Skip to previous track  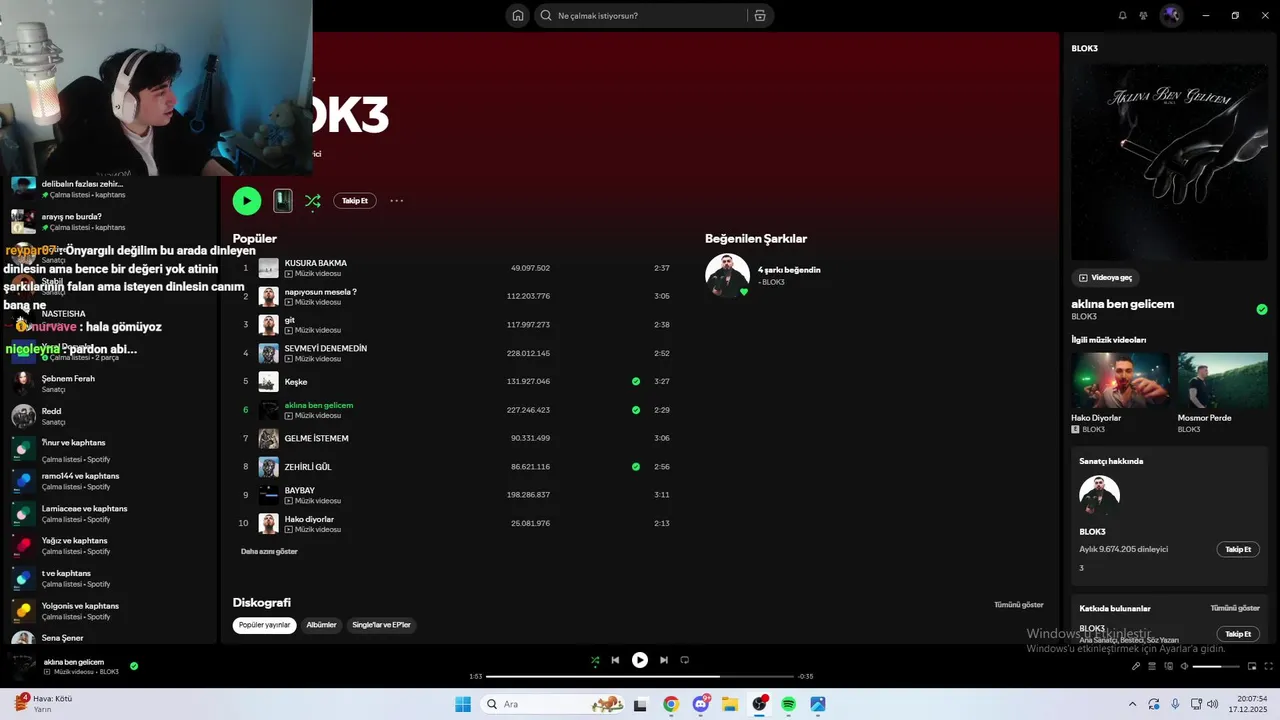pos(615,660)
